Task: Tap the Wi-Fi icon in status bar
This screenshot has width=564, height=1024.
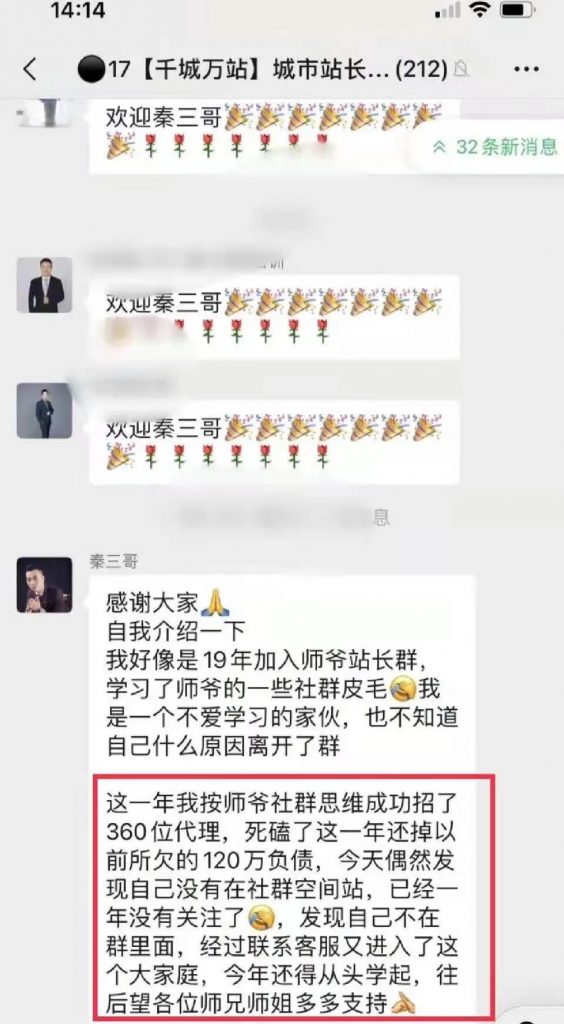Action: [x=482, y=10]
